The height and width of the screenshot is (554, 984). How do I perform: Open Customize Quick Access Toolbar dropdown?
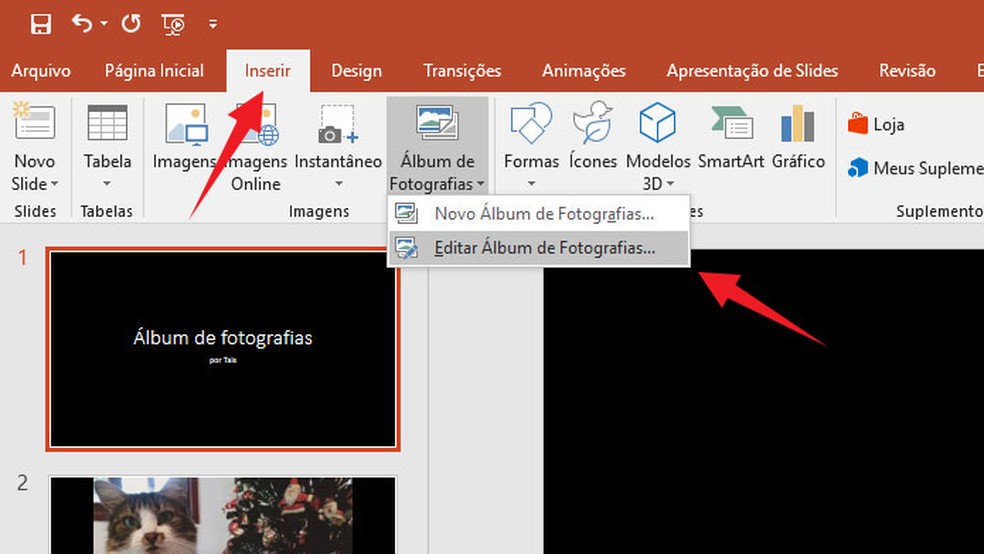pos(213,24)
